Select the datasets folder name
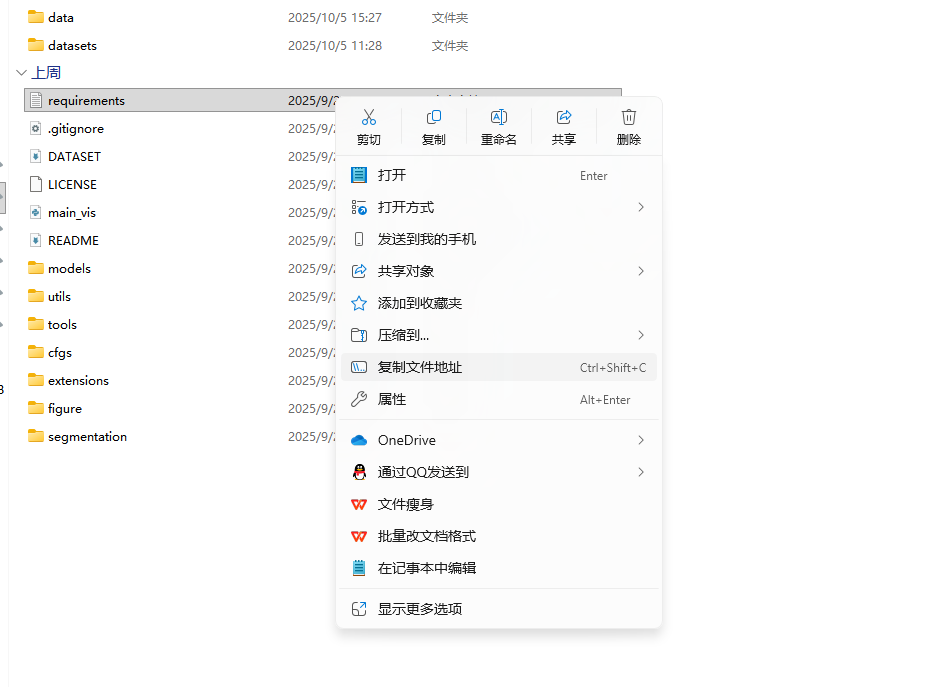This screenshot has height=687, width=942. pyautogui.click(x=72, y=46)
